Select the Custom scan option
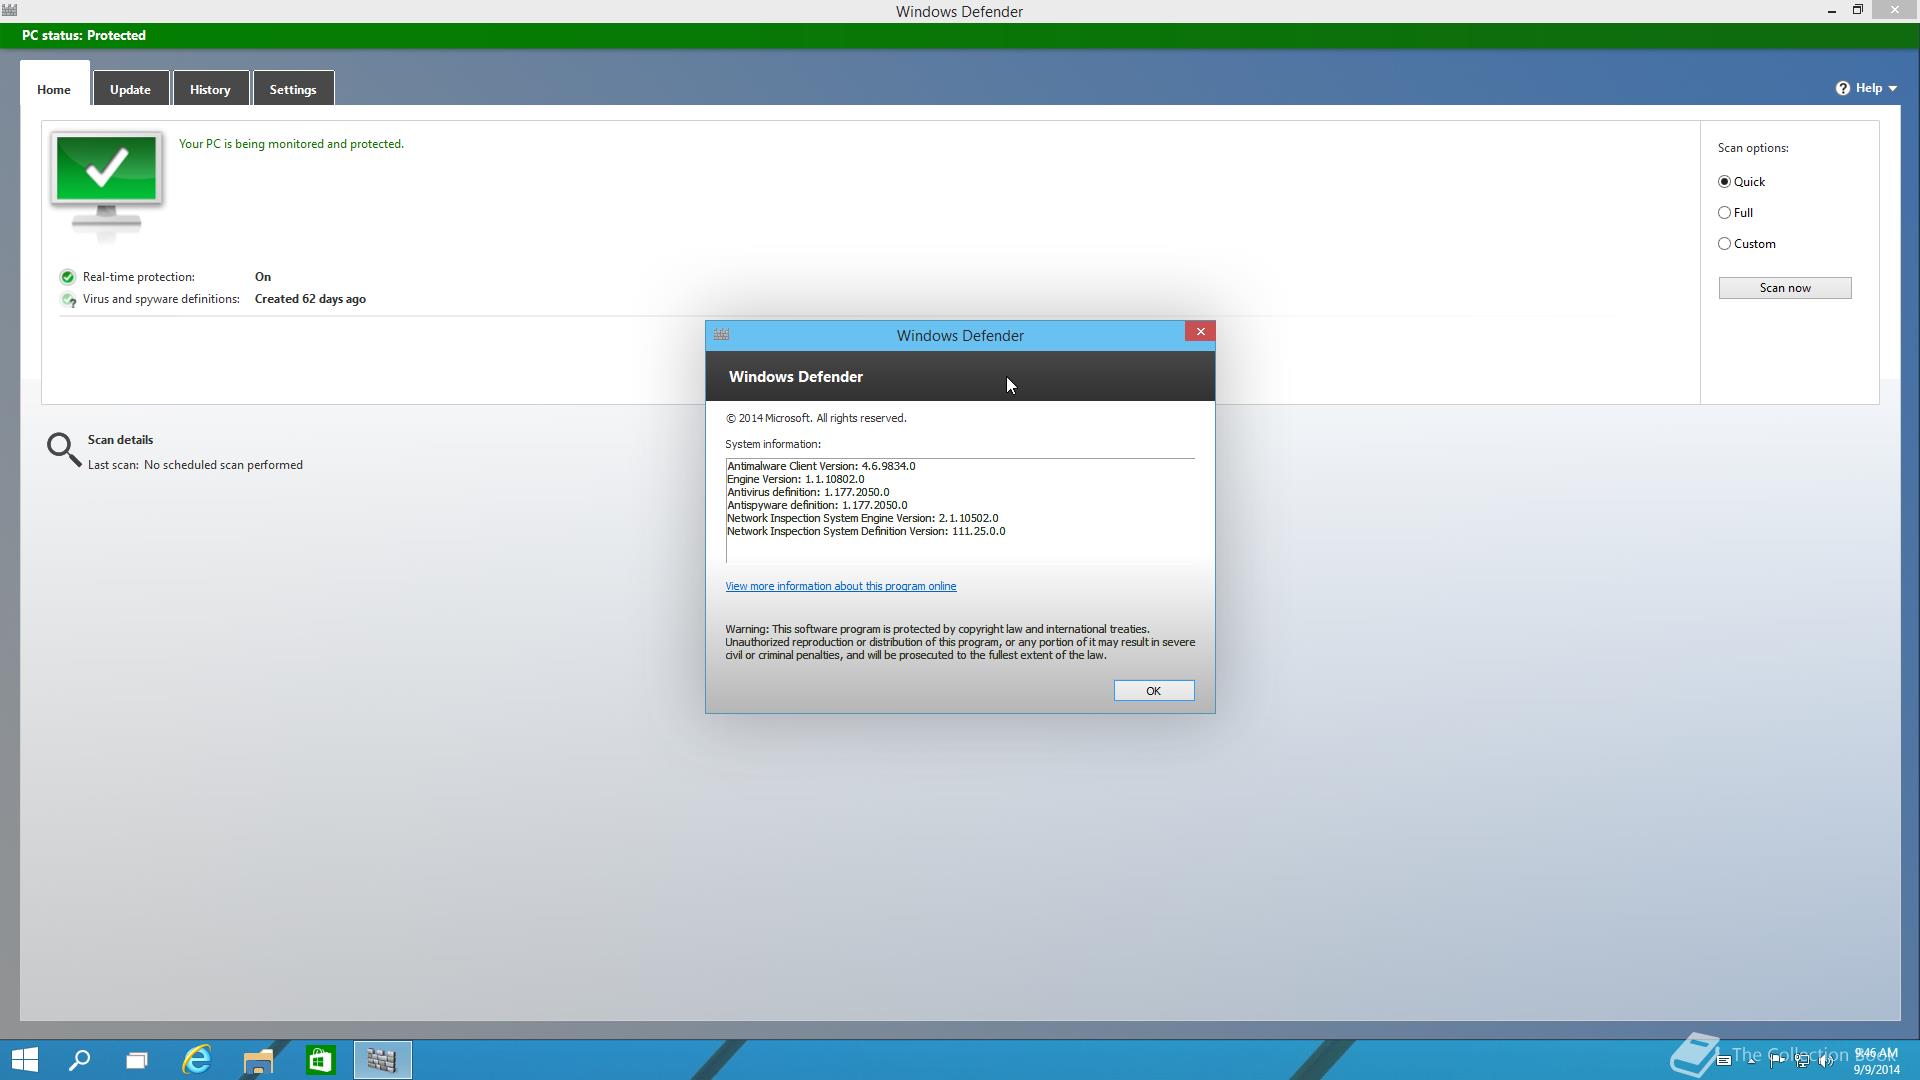The height and width of the screenshot is (1080, 1920). [x=1747, y=244]
